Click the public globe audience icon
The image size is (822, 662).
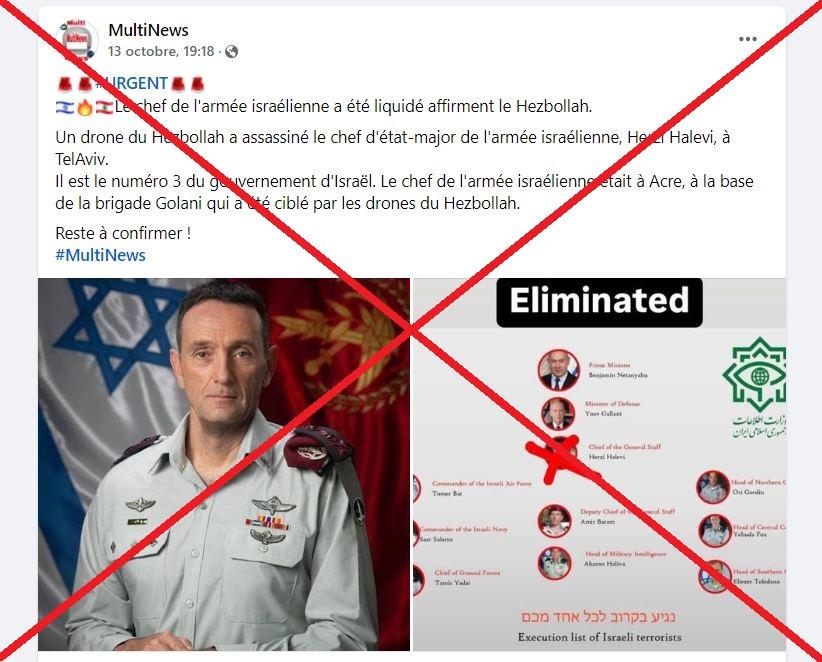(x=231, y=51)
